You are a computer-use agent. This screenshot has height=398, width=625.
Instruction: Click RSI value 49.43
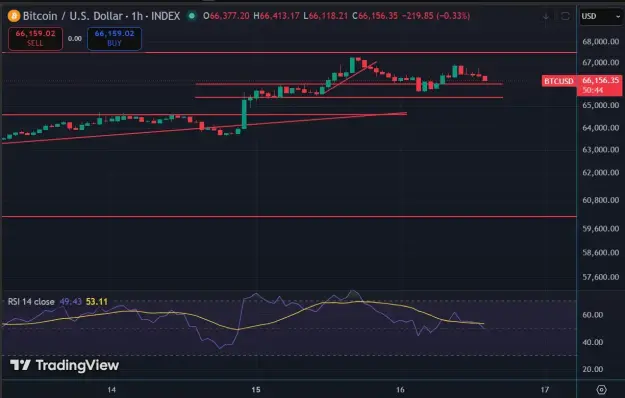click(71, 302)
